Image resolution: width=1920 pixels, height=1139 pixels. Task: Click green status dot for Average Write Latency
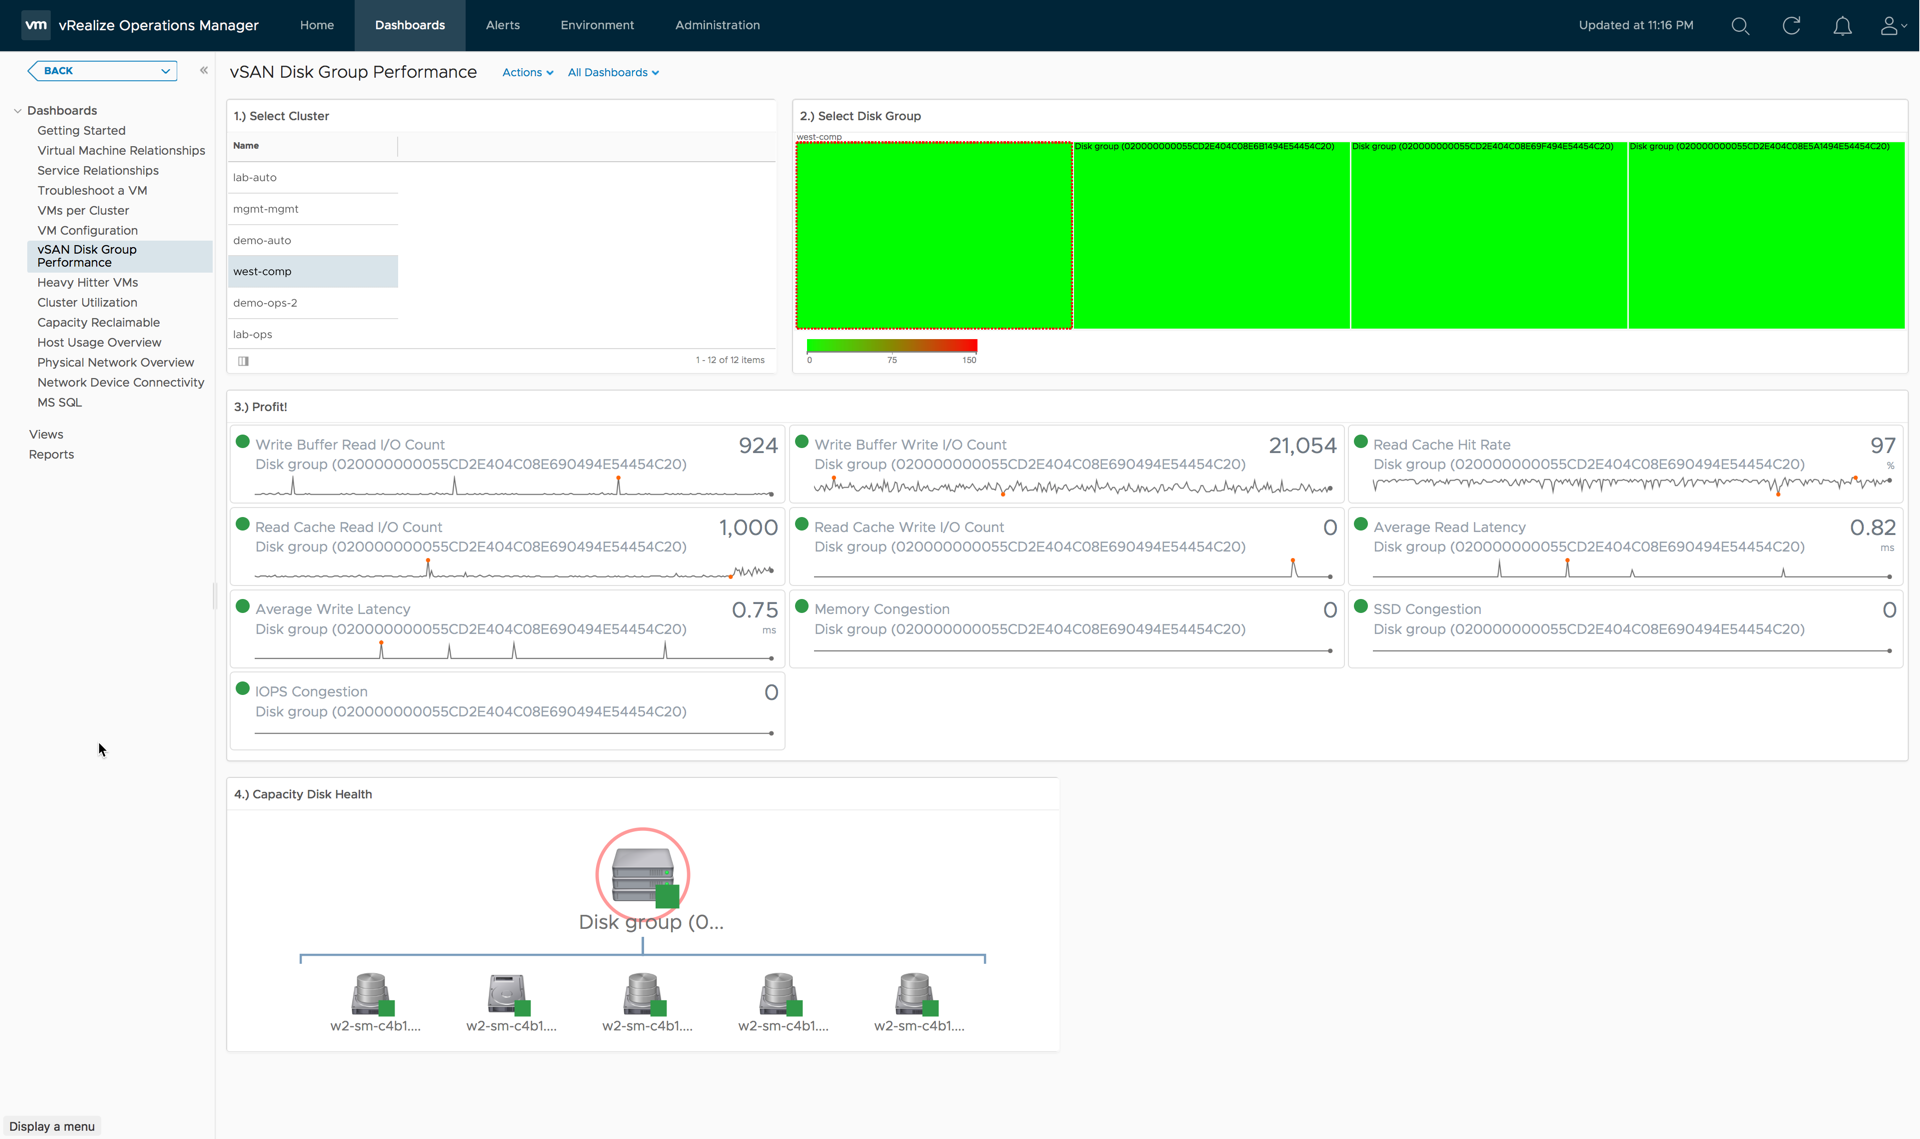tap(242, 605)
